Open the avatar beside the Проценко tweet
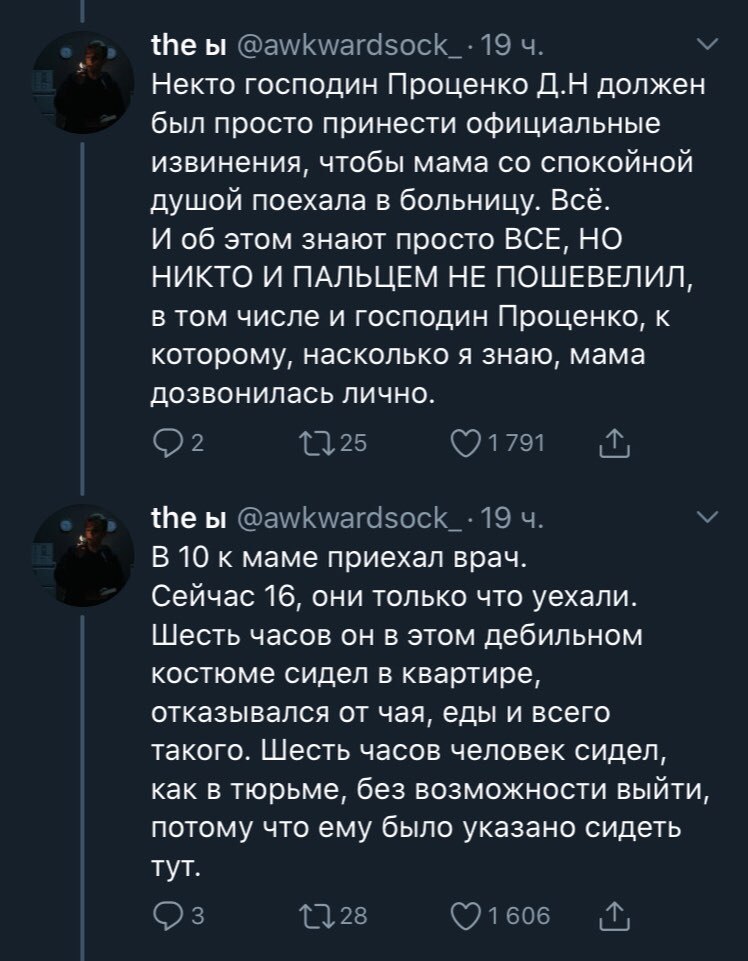The image size is (748, 961). [77, 75]
